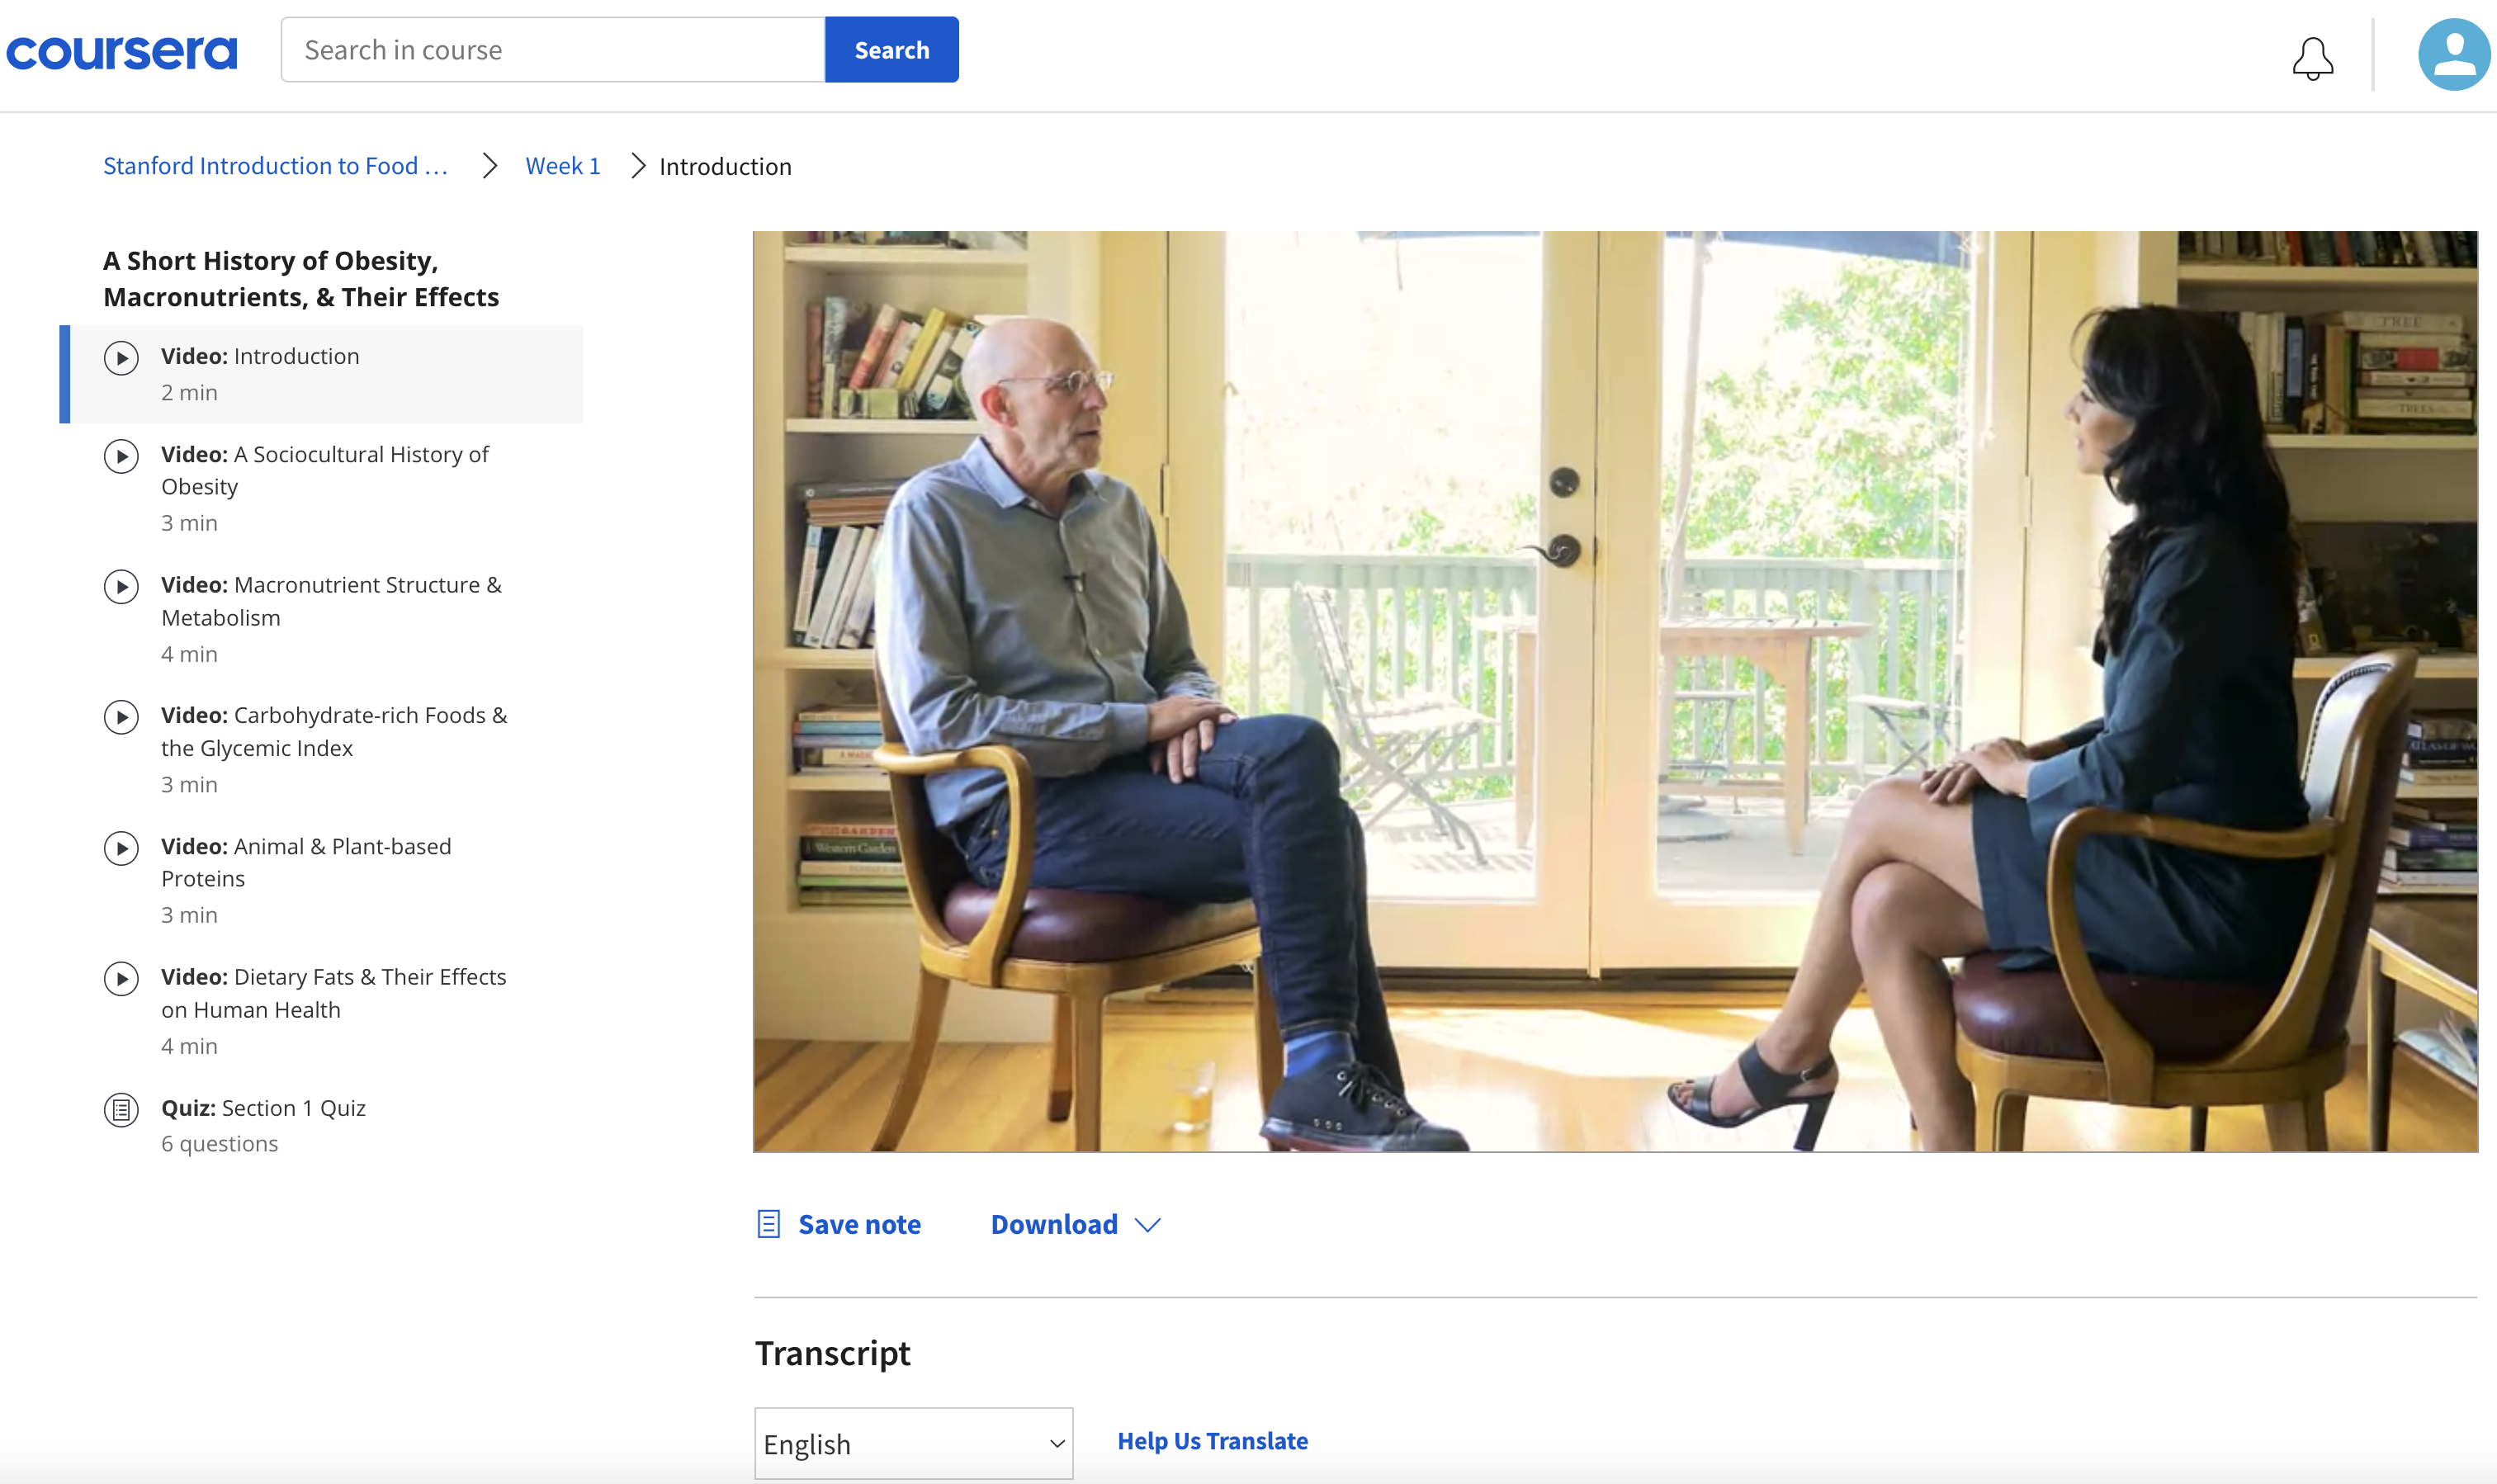Click play icon for Macronutrient Structure & Metabolism
Image resolution: width=2497 pixels, height=1484 pixels.
click(x=121, y=587)
